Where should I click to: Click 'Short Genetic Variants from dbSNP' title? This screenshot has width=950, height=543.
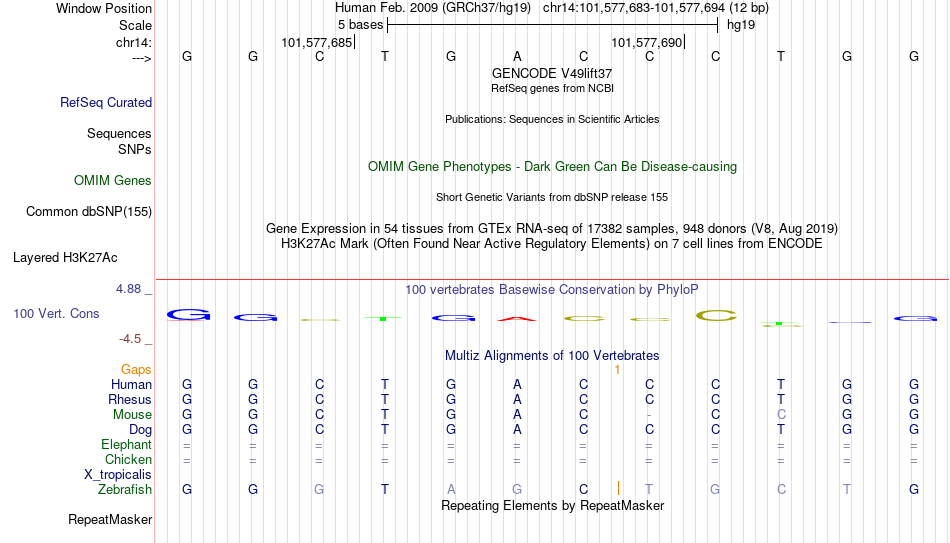click(x=552, y=198)
